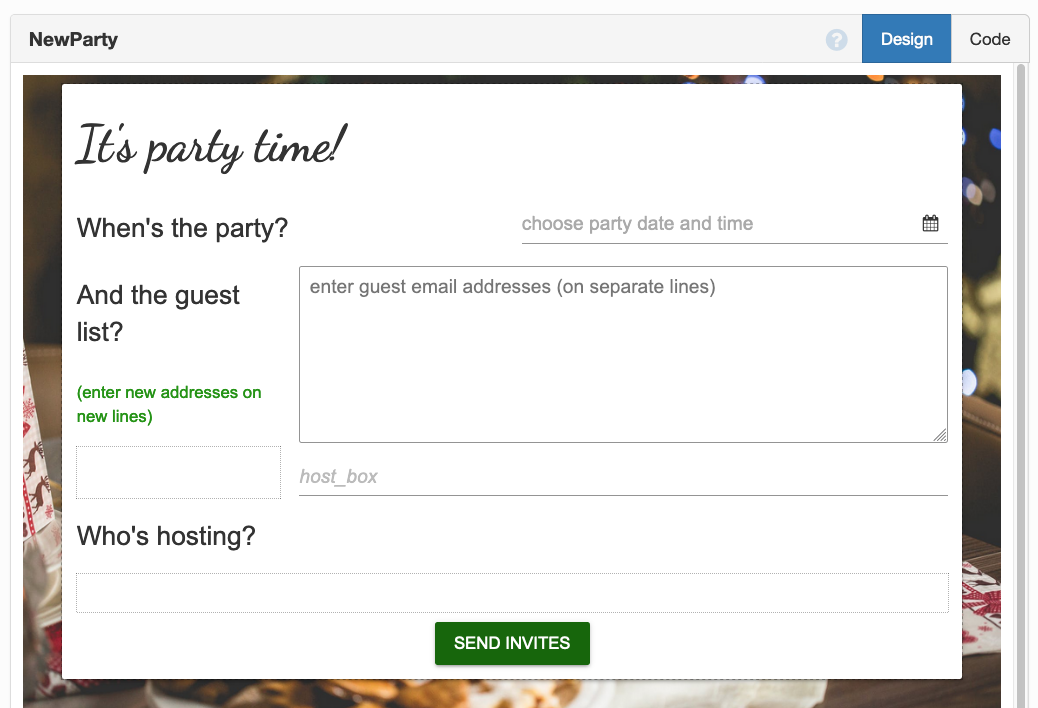Click the NewParty form title
The height and width of the screenshot is (708, 1038).
pyautogui.click(x=73, y=40)
